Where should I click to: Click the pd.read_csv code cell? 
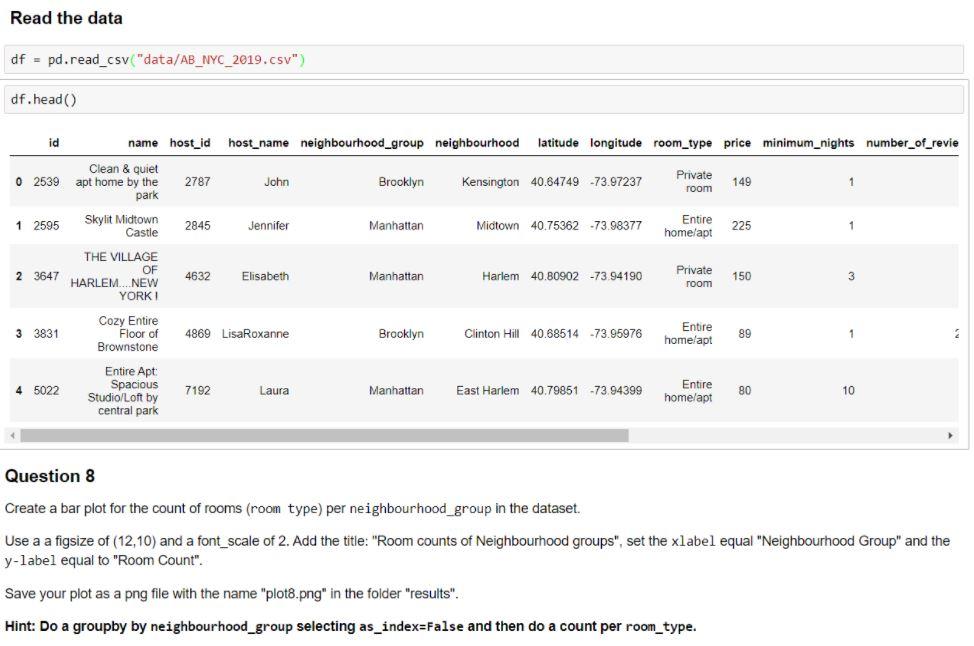point(487,60)
